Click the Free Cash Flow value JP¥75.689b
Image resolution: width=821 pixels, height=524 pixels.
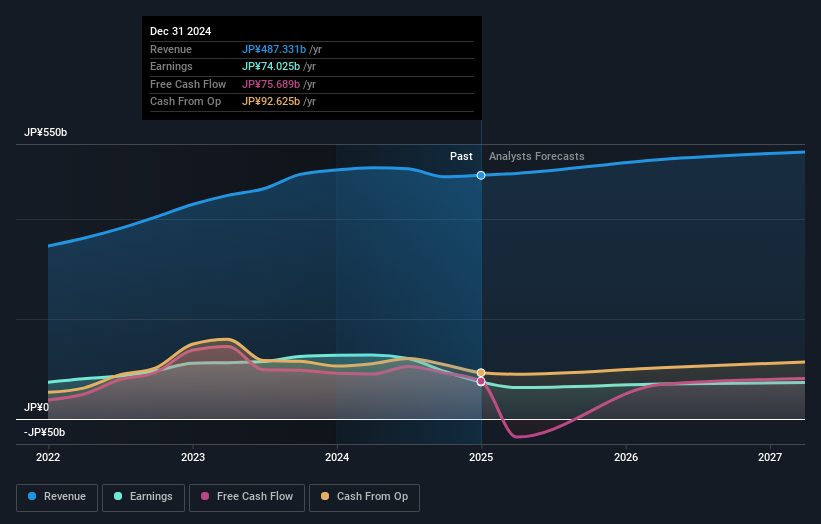[271, 84]
